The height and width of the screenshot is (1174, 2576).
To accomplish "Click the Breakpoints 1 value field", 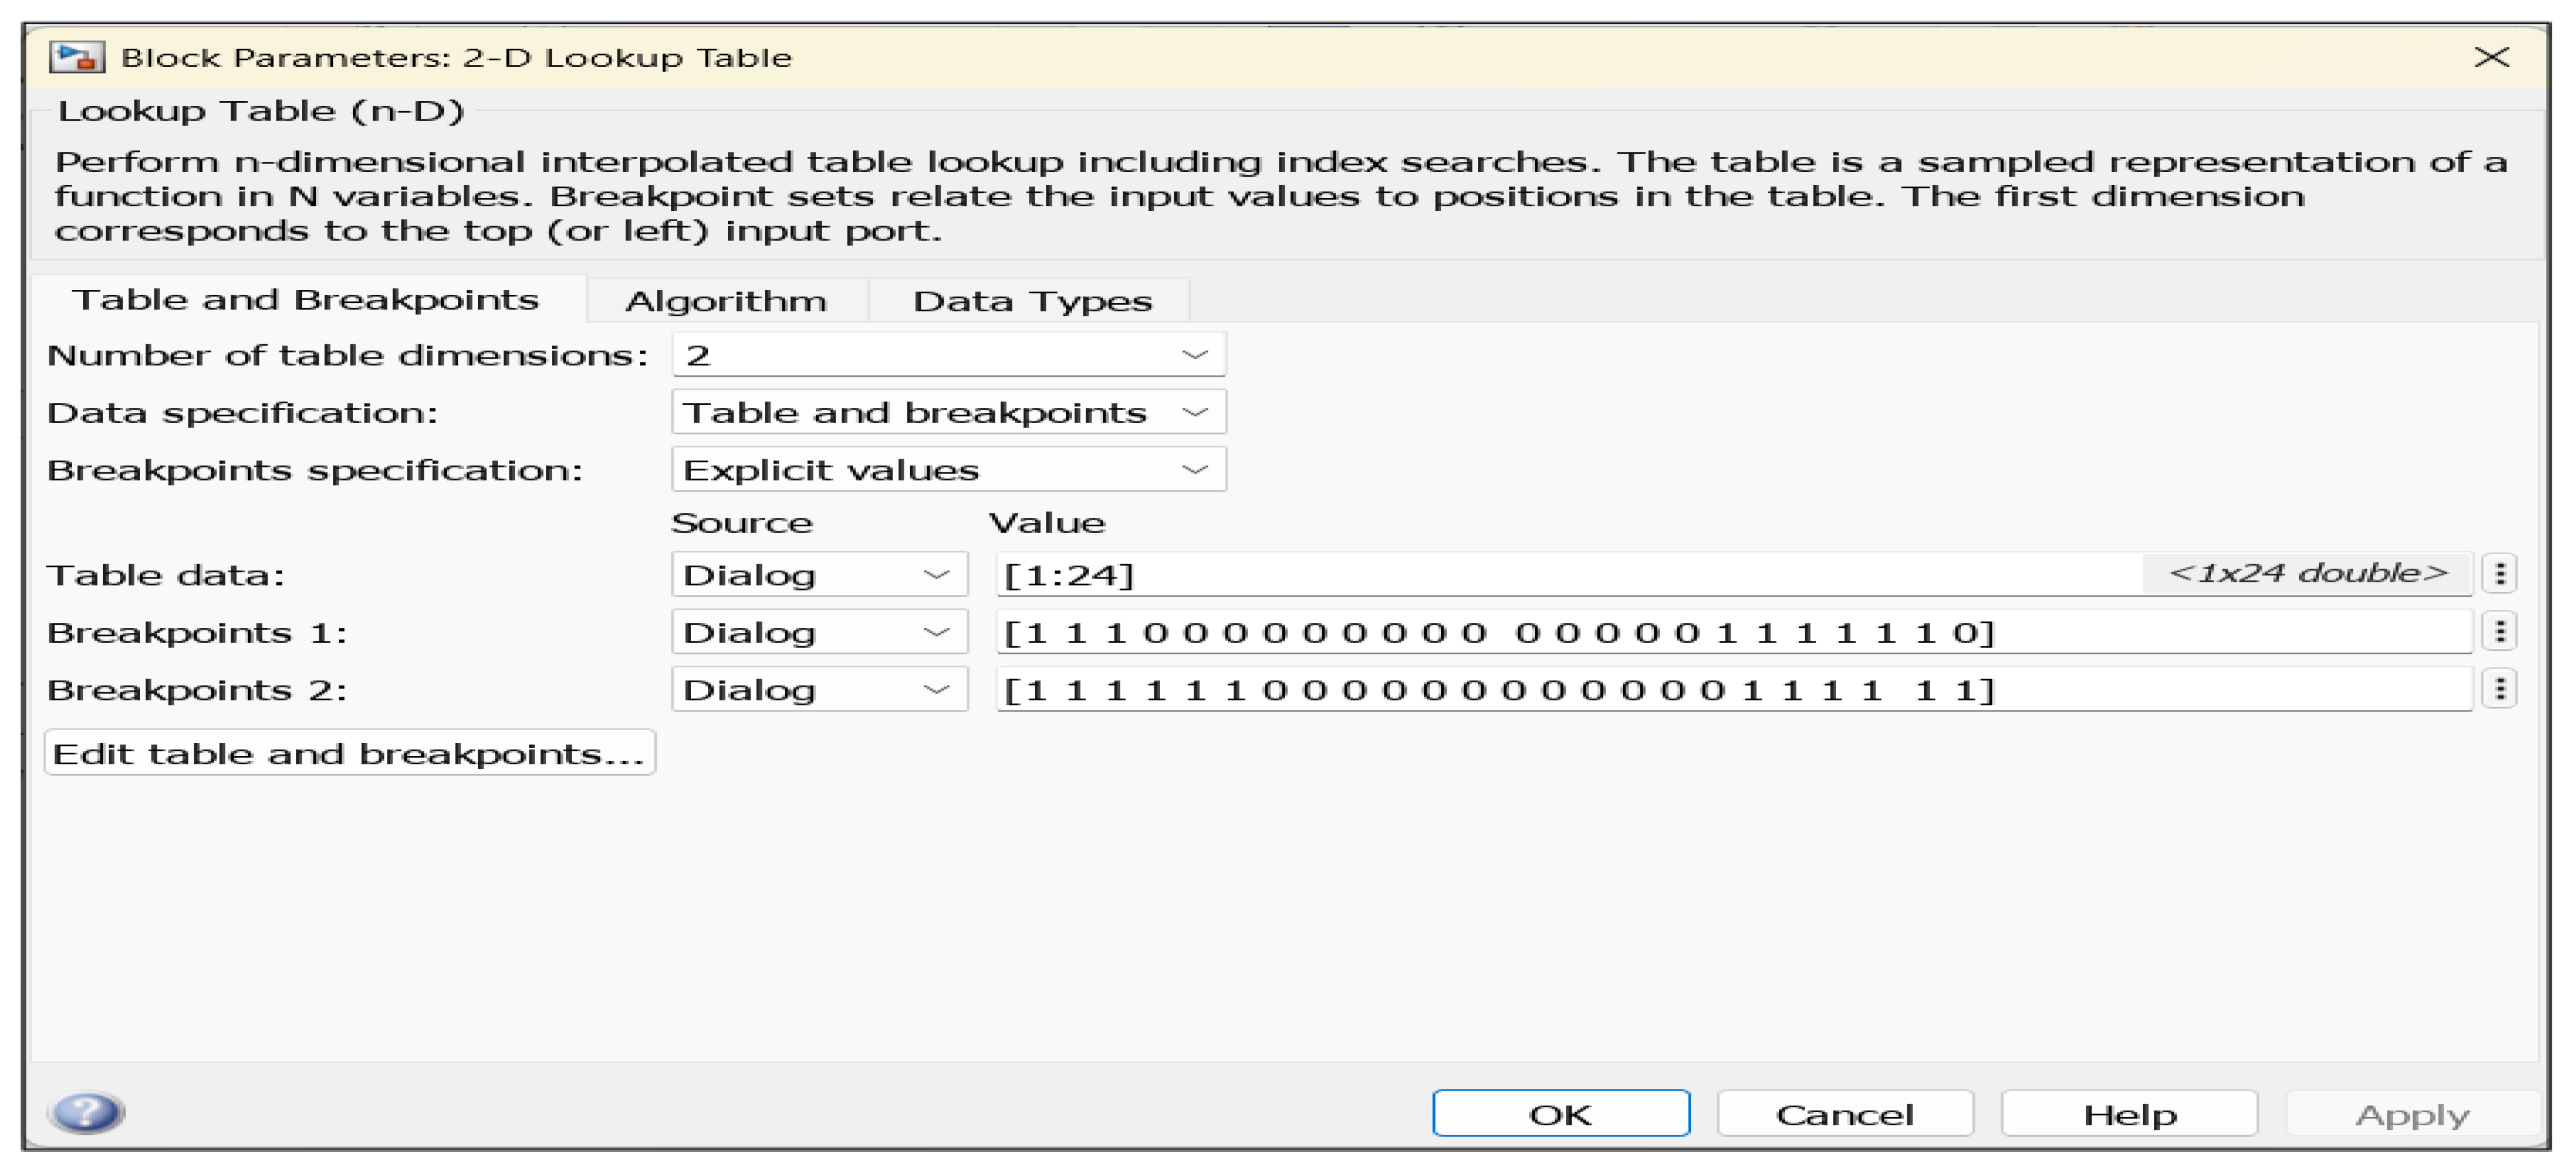I will pos(1732,632).
